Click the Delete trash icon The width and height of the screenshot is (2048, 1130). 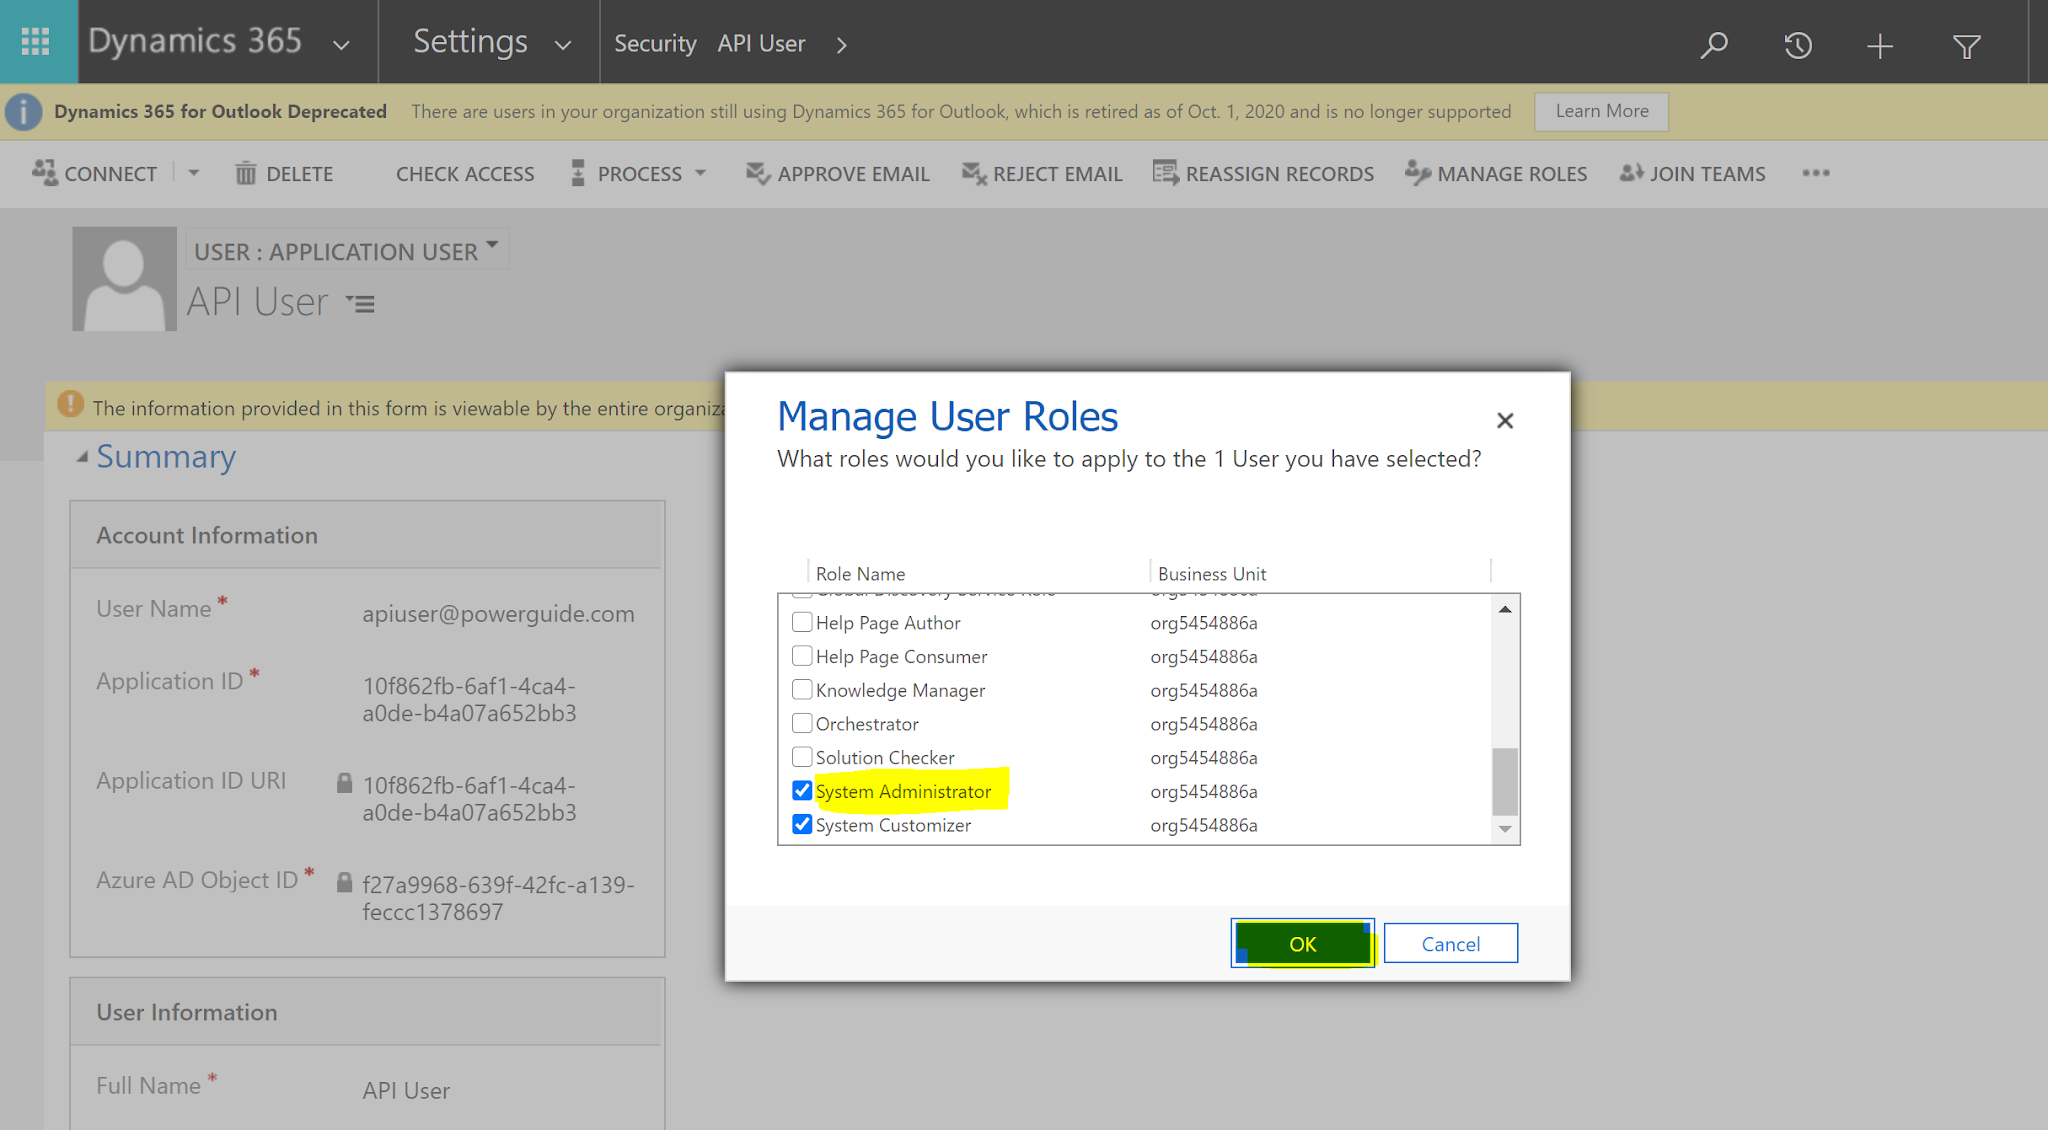coord(246,174)
